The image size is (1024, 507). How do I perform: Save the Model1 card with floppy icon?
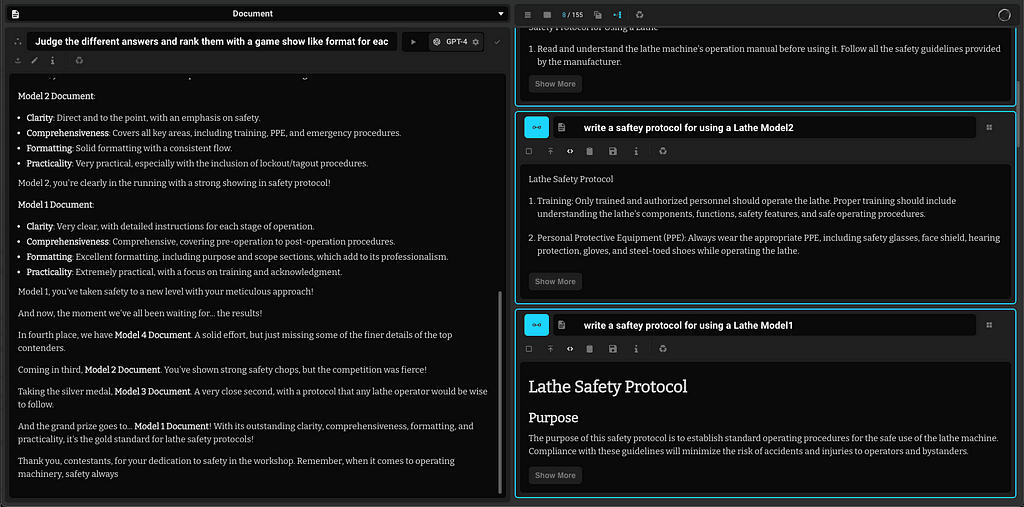613,349
